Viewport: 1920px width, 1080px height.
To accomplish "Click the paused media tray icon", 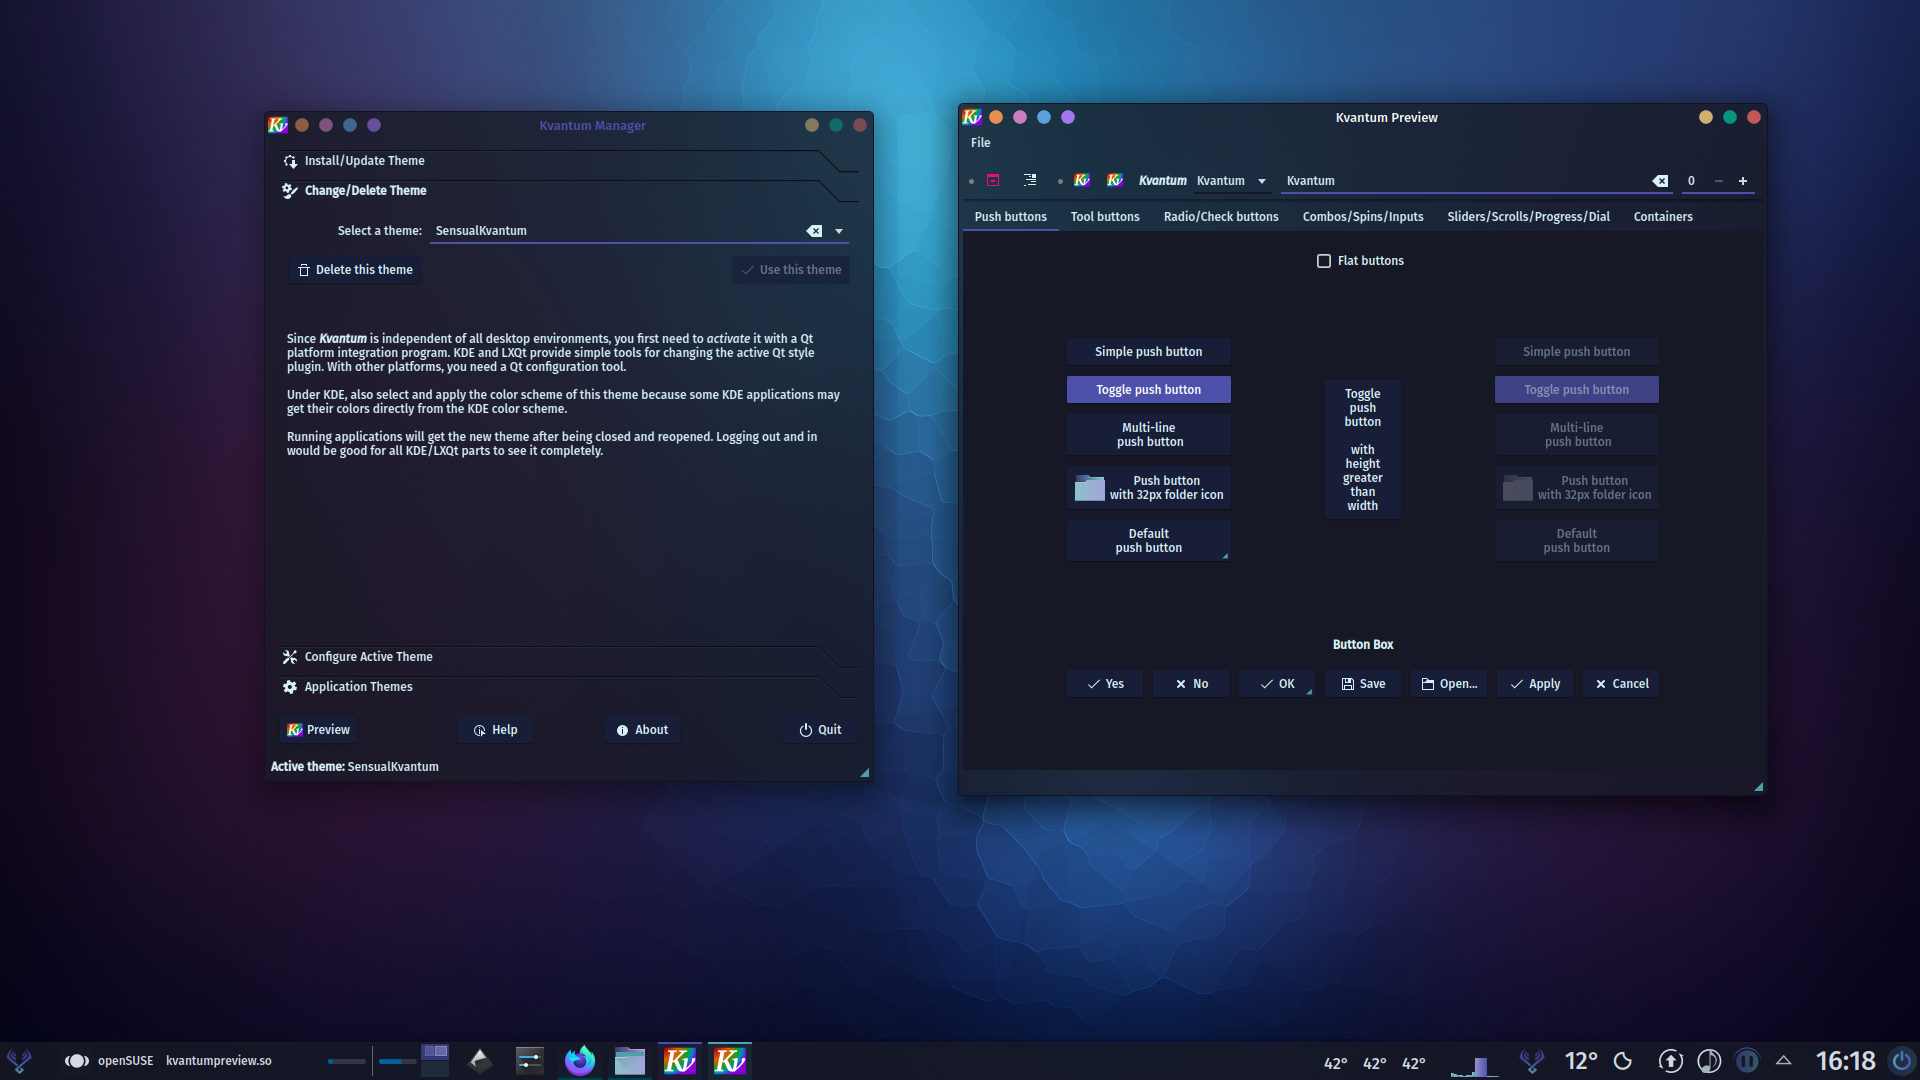I will point(1747,1061).
